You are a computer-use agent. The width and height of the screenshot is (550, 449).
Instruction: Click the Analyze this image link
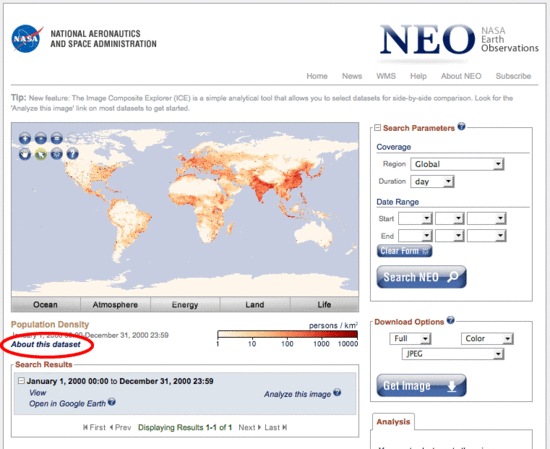pos(297,394)
